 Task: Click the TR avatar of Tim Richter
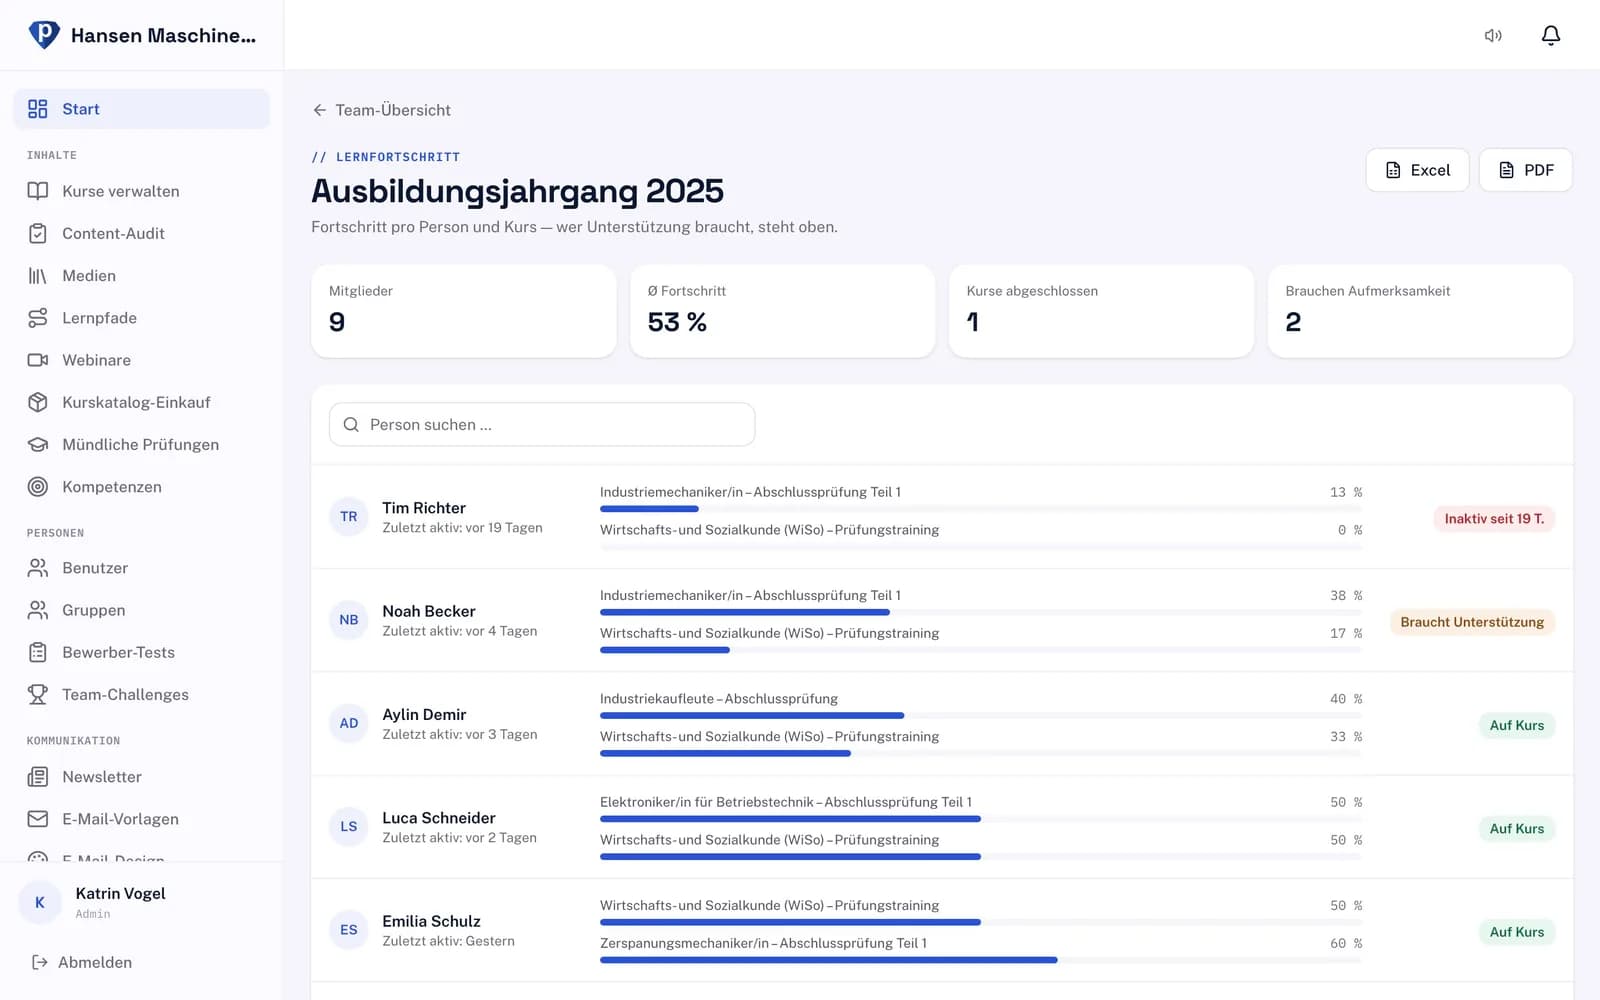pos(349,517)
